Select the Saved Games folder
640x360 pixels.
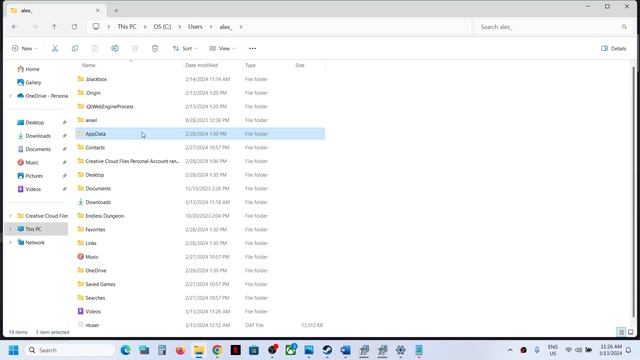click(x=200, y=284)
